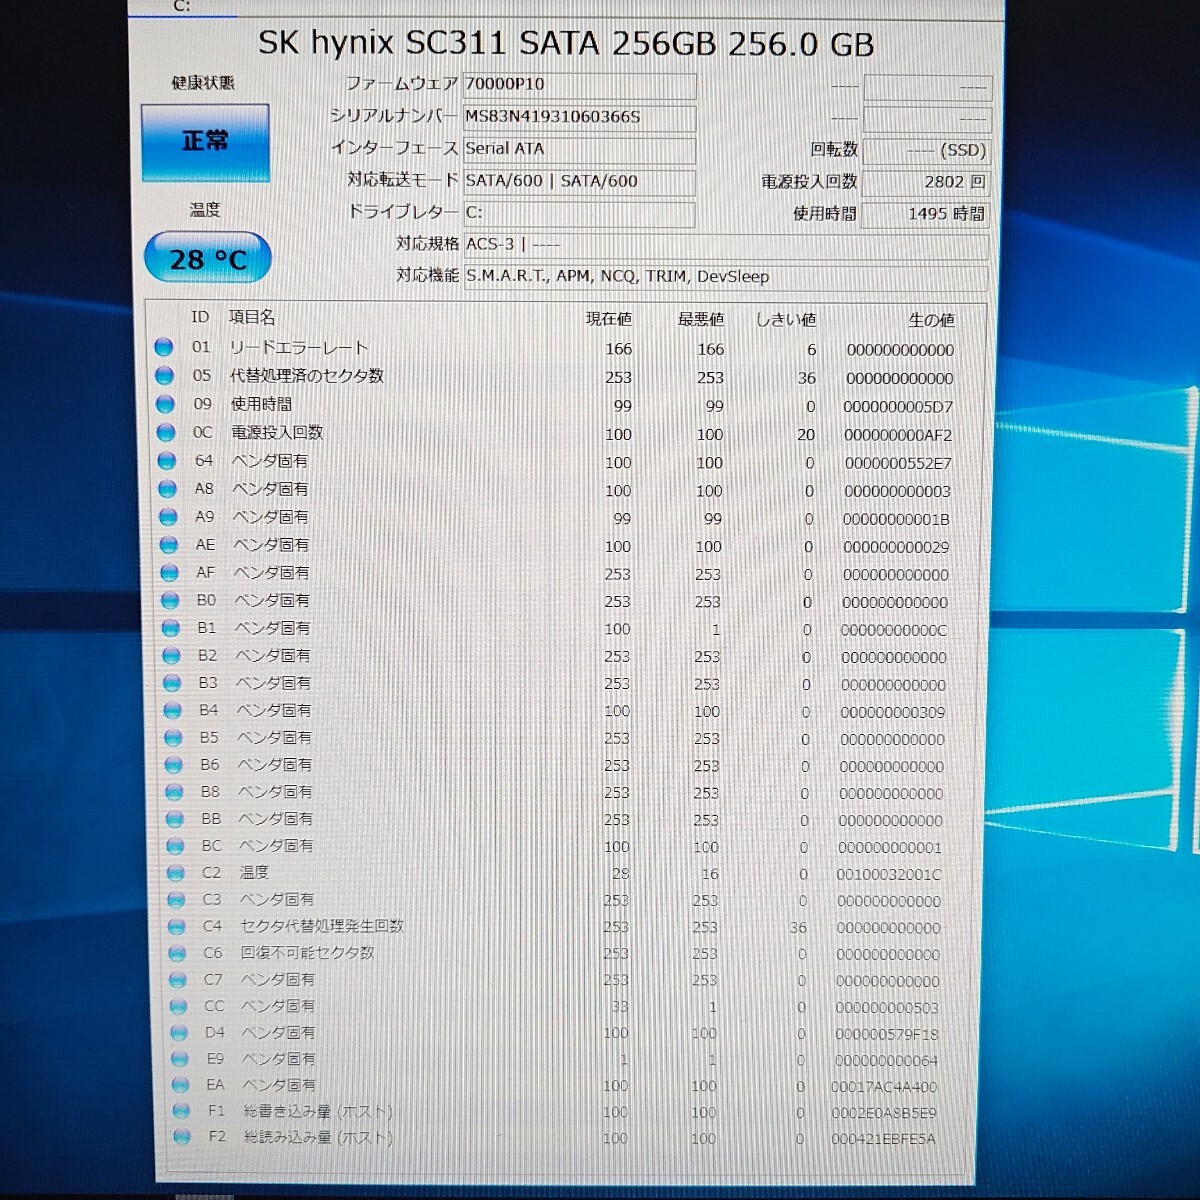Select the 総読み込み量 (ホスト) attribute name
Image resolution: width=1200 pixels, height=1200 pixels.
318,1137
